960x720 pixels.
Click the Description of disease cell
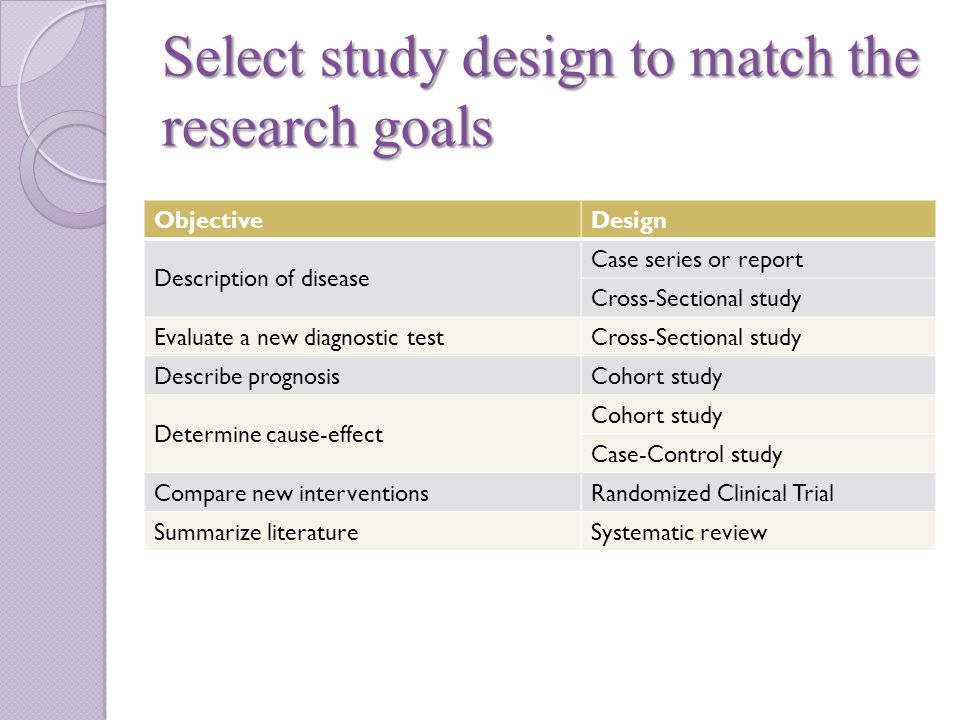362,278
